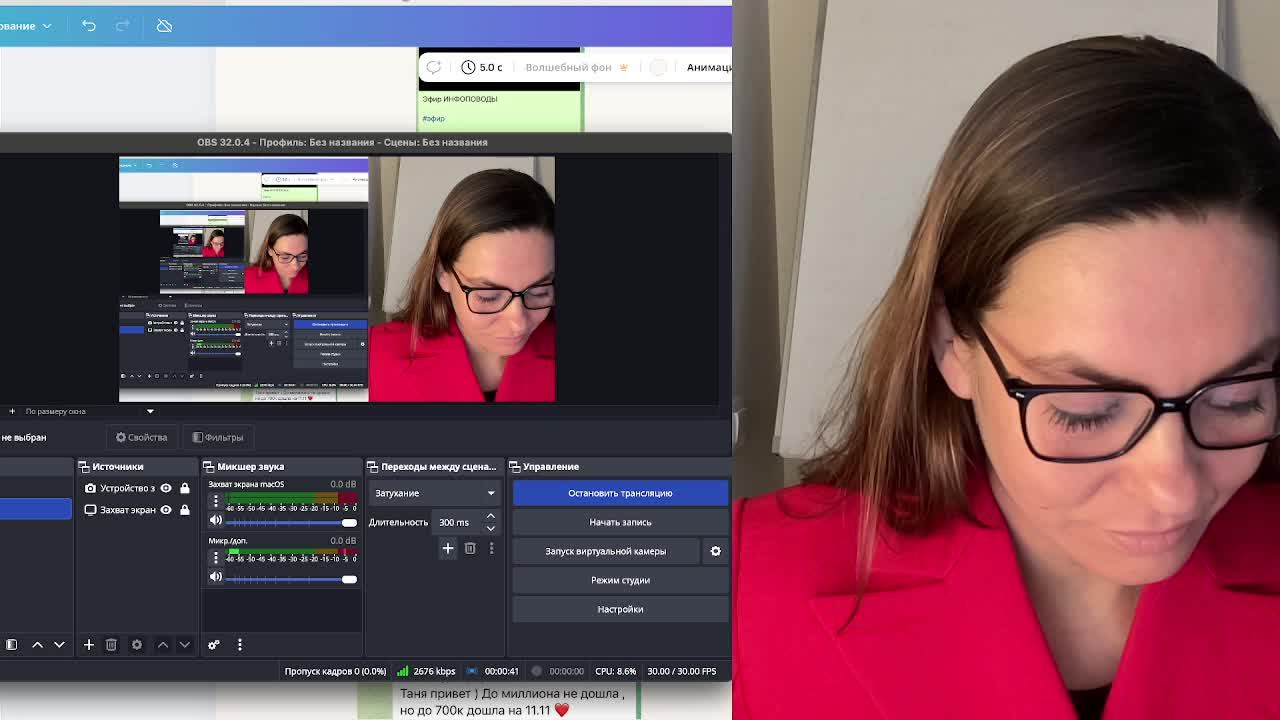Toggle the lock on Устройство з source
Image resolution: width=1280 pixels, height=720 pixels.
(184, 488)
